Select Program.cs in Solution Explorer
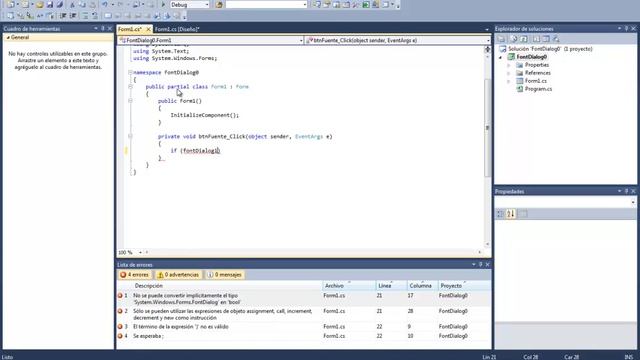640x360 pixels. click(x=538, y=89)
